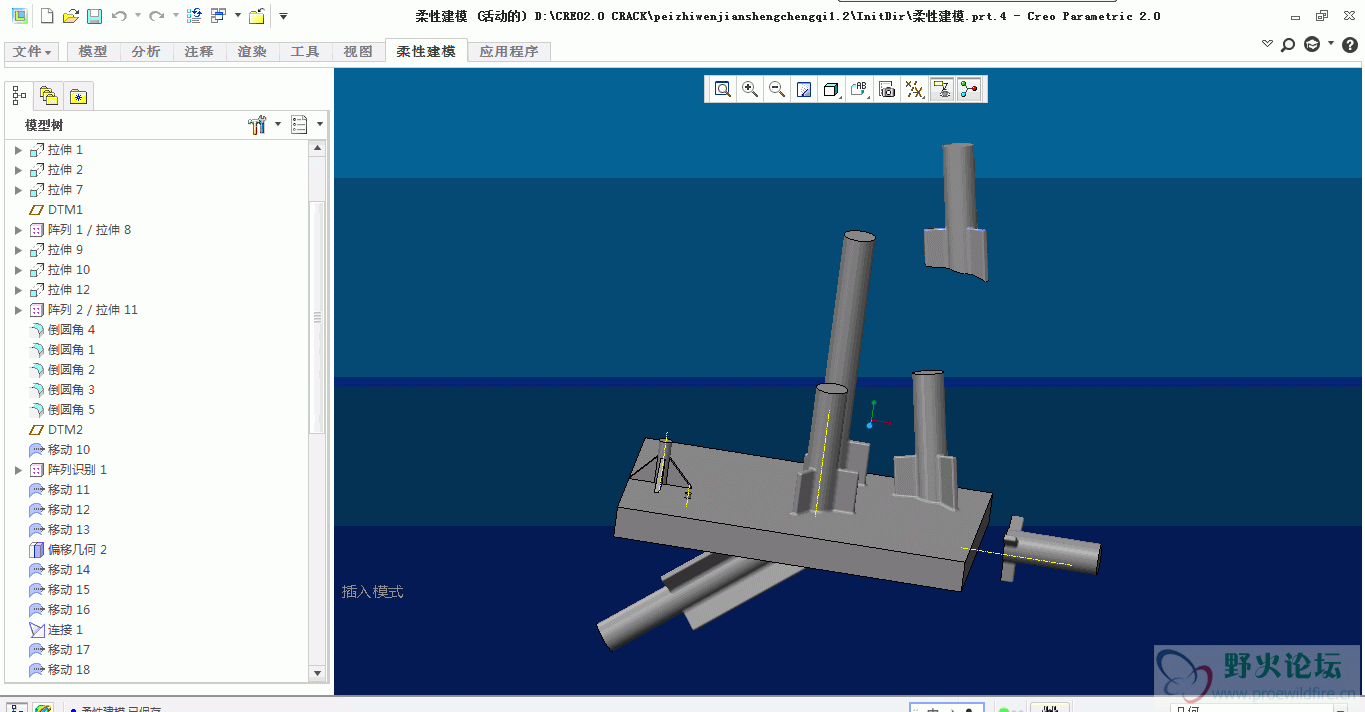The height and width of the screenshot is (712, 1365).
Task: Open datum display filters icon
Action: (914, 89)
